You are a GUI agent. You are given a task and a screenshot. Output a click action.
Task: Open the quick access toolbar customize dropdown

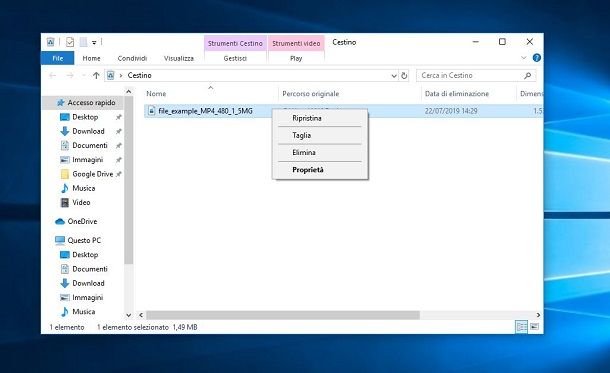pos(94,42)
